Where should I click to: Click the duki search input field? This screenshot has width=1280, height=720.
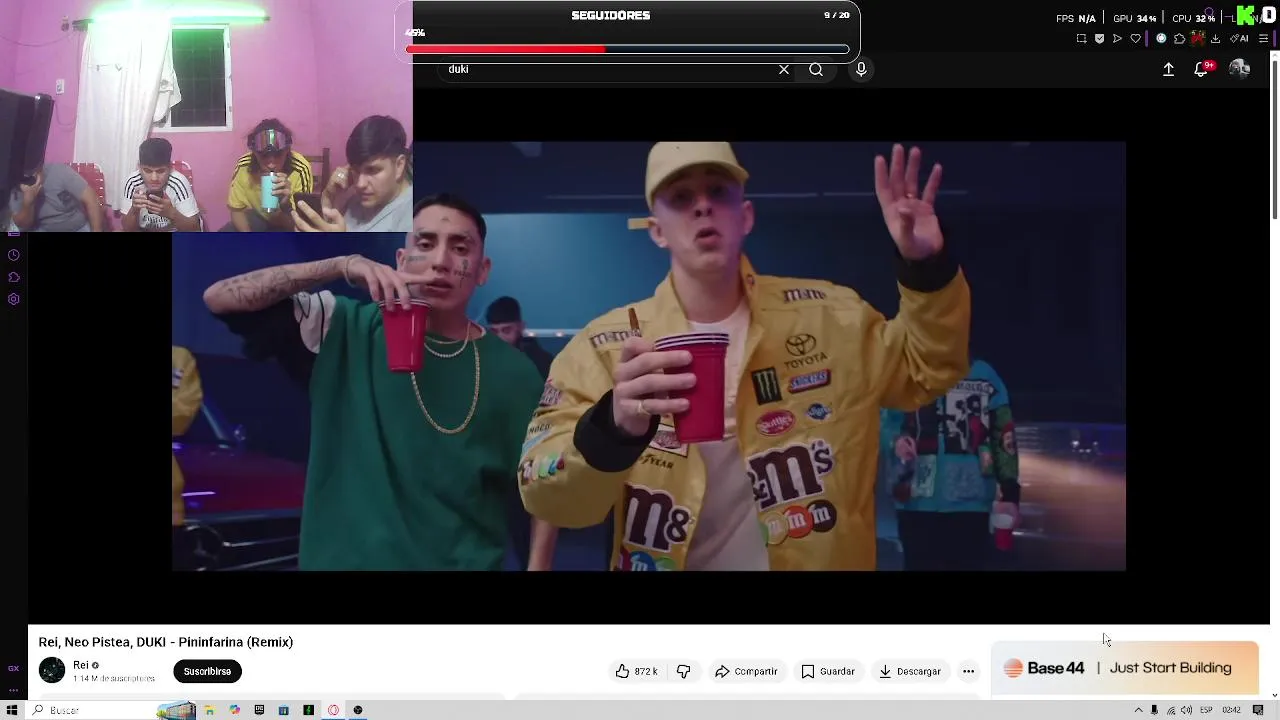pos(610,69)
